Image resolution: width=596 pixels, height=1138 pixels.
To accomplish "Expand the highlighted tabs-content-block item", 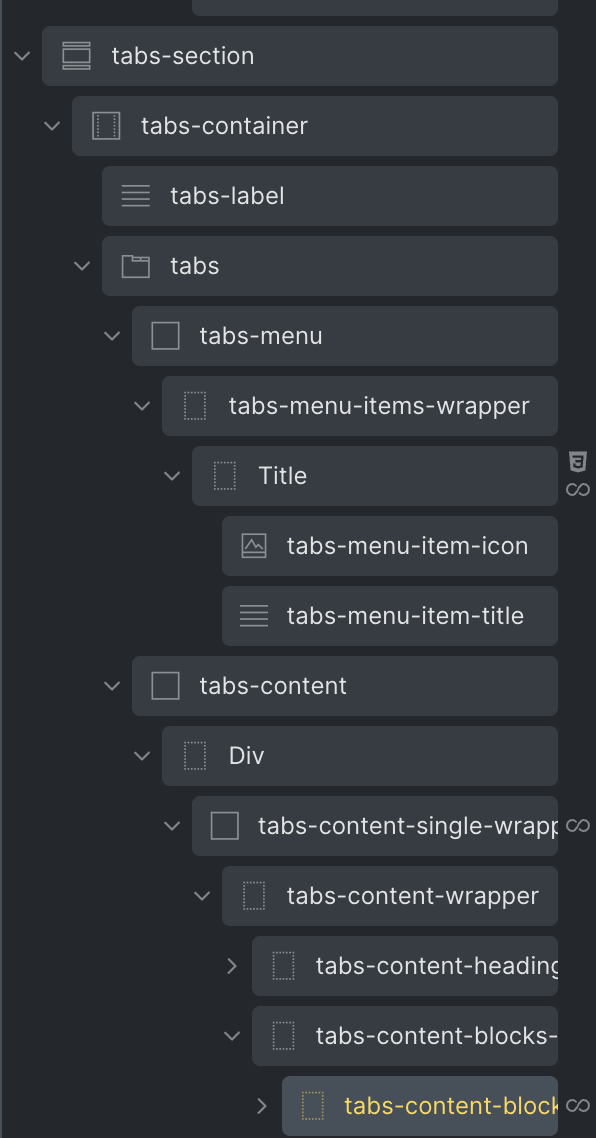I will [x=262, y=1106].
